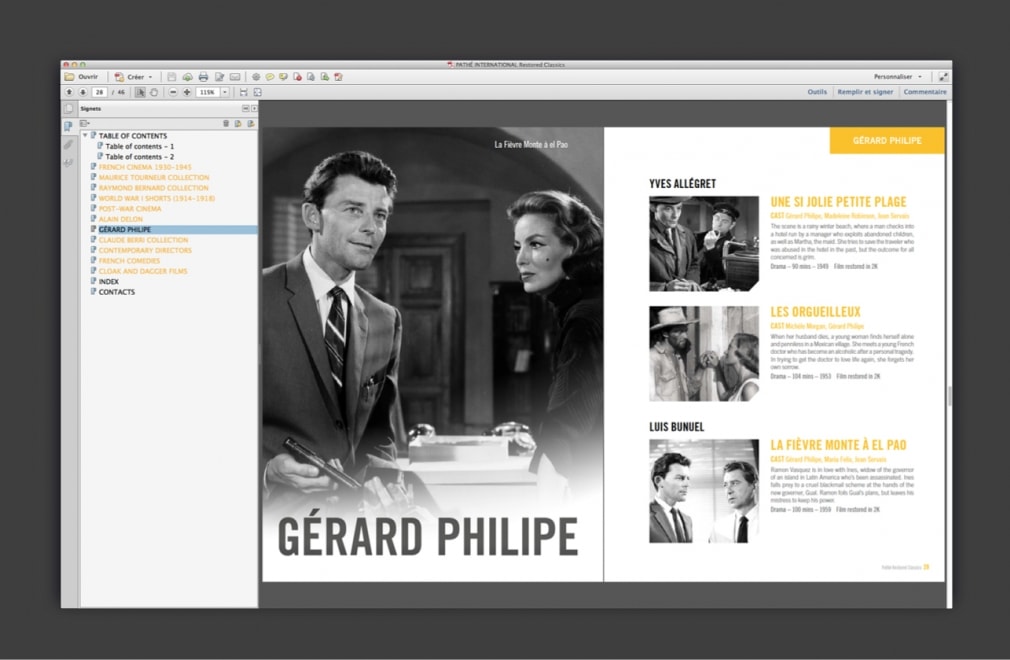Viewport: 1010px width, 660px height.
Task: Open the Commentaire panel
Action: click(x=925, y=91)
